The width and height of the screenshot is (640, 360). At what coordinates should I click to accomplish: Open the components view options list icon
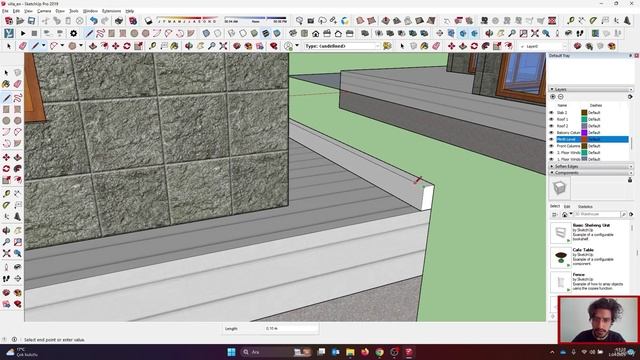(555, 214)
